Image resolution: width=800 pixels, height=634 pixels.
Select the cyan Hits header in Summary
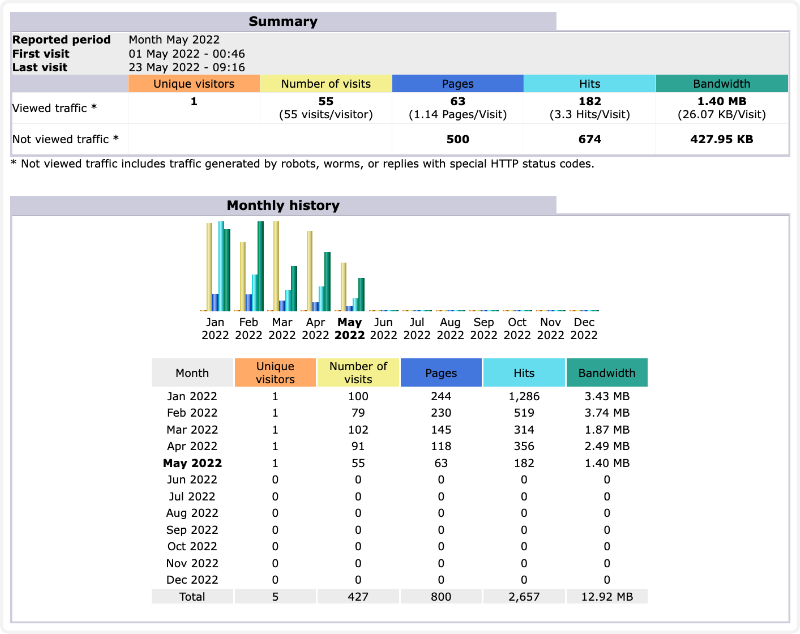[x=589, y=84]
